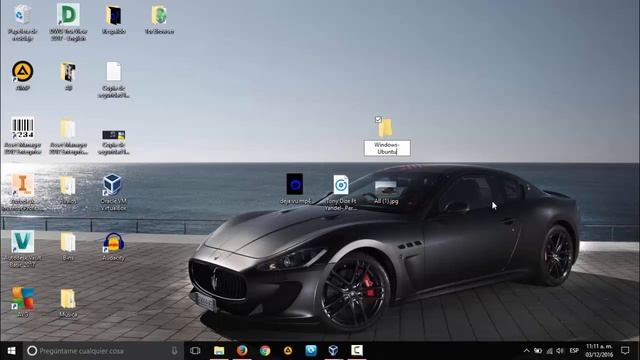Open AIMP from the taskbar

pyautogui.click(x=288, y=351)
